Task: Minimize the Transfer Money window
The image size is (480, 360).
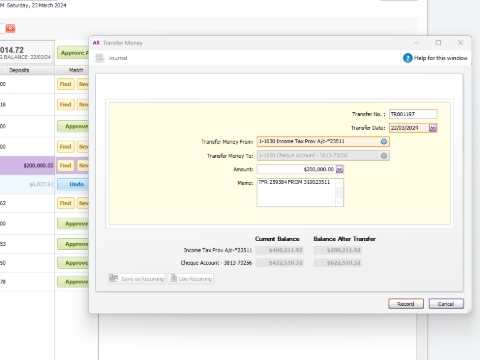Action: click(416, 43)
